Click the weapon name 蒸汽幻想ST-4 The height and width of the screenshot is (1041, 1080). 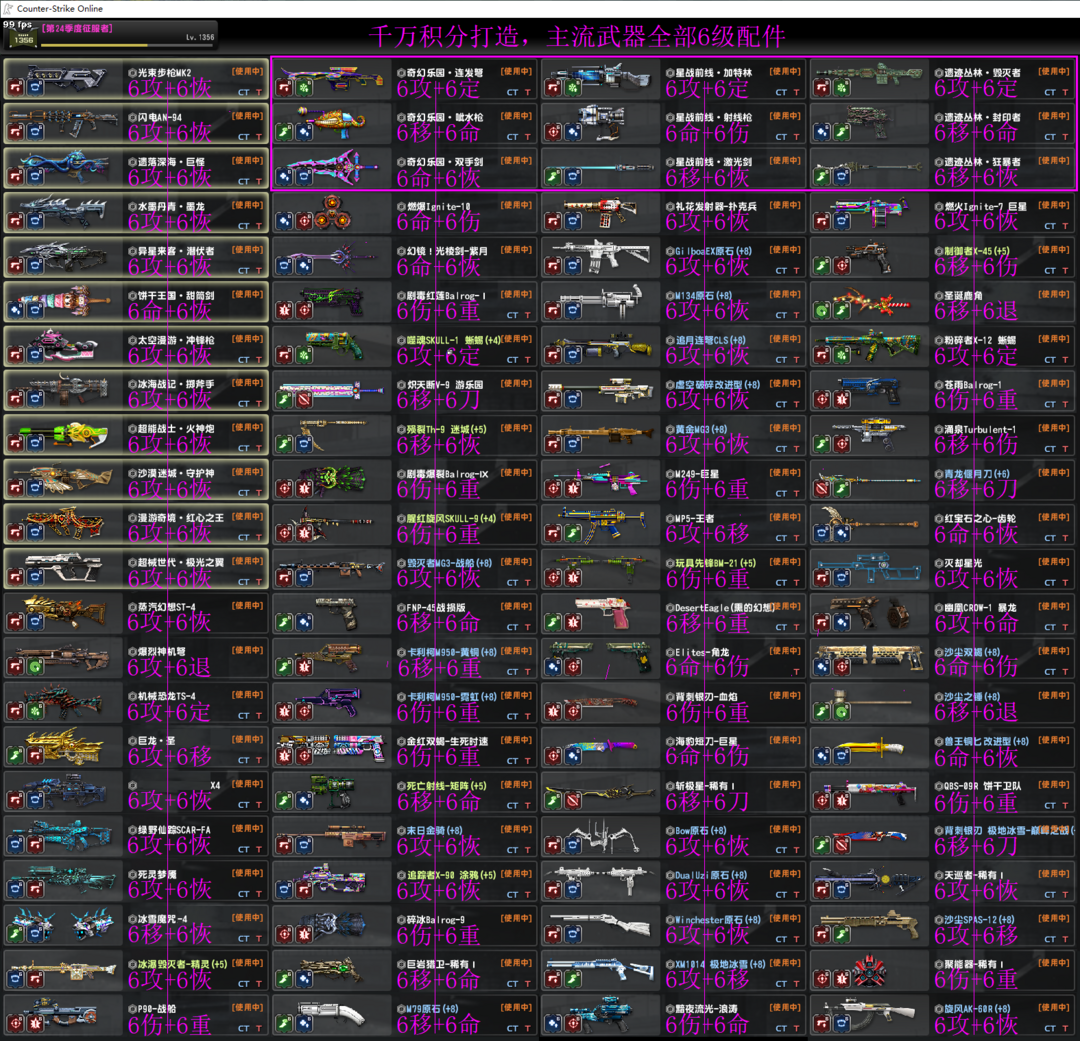point(167,607)
